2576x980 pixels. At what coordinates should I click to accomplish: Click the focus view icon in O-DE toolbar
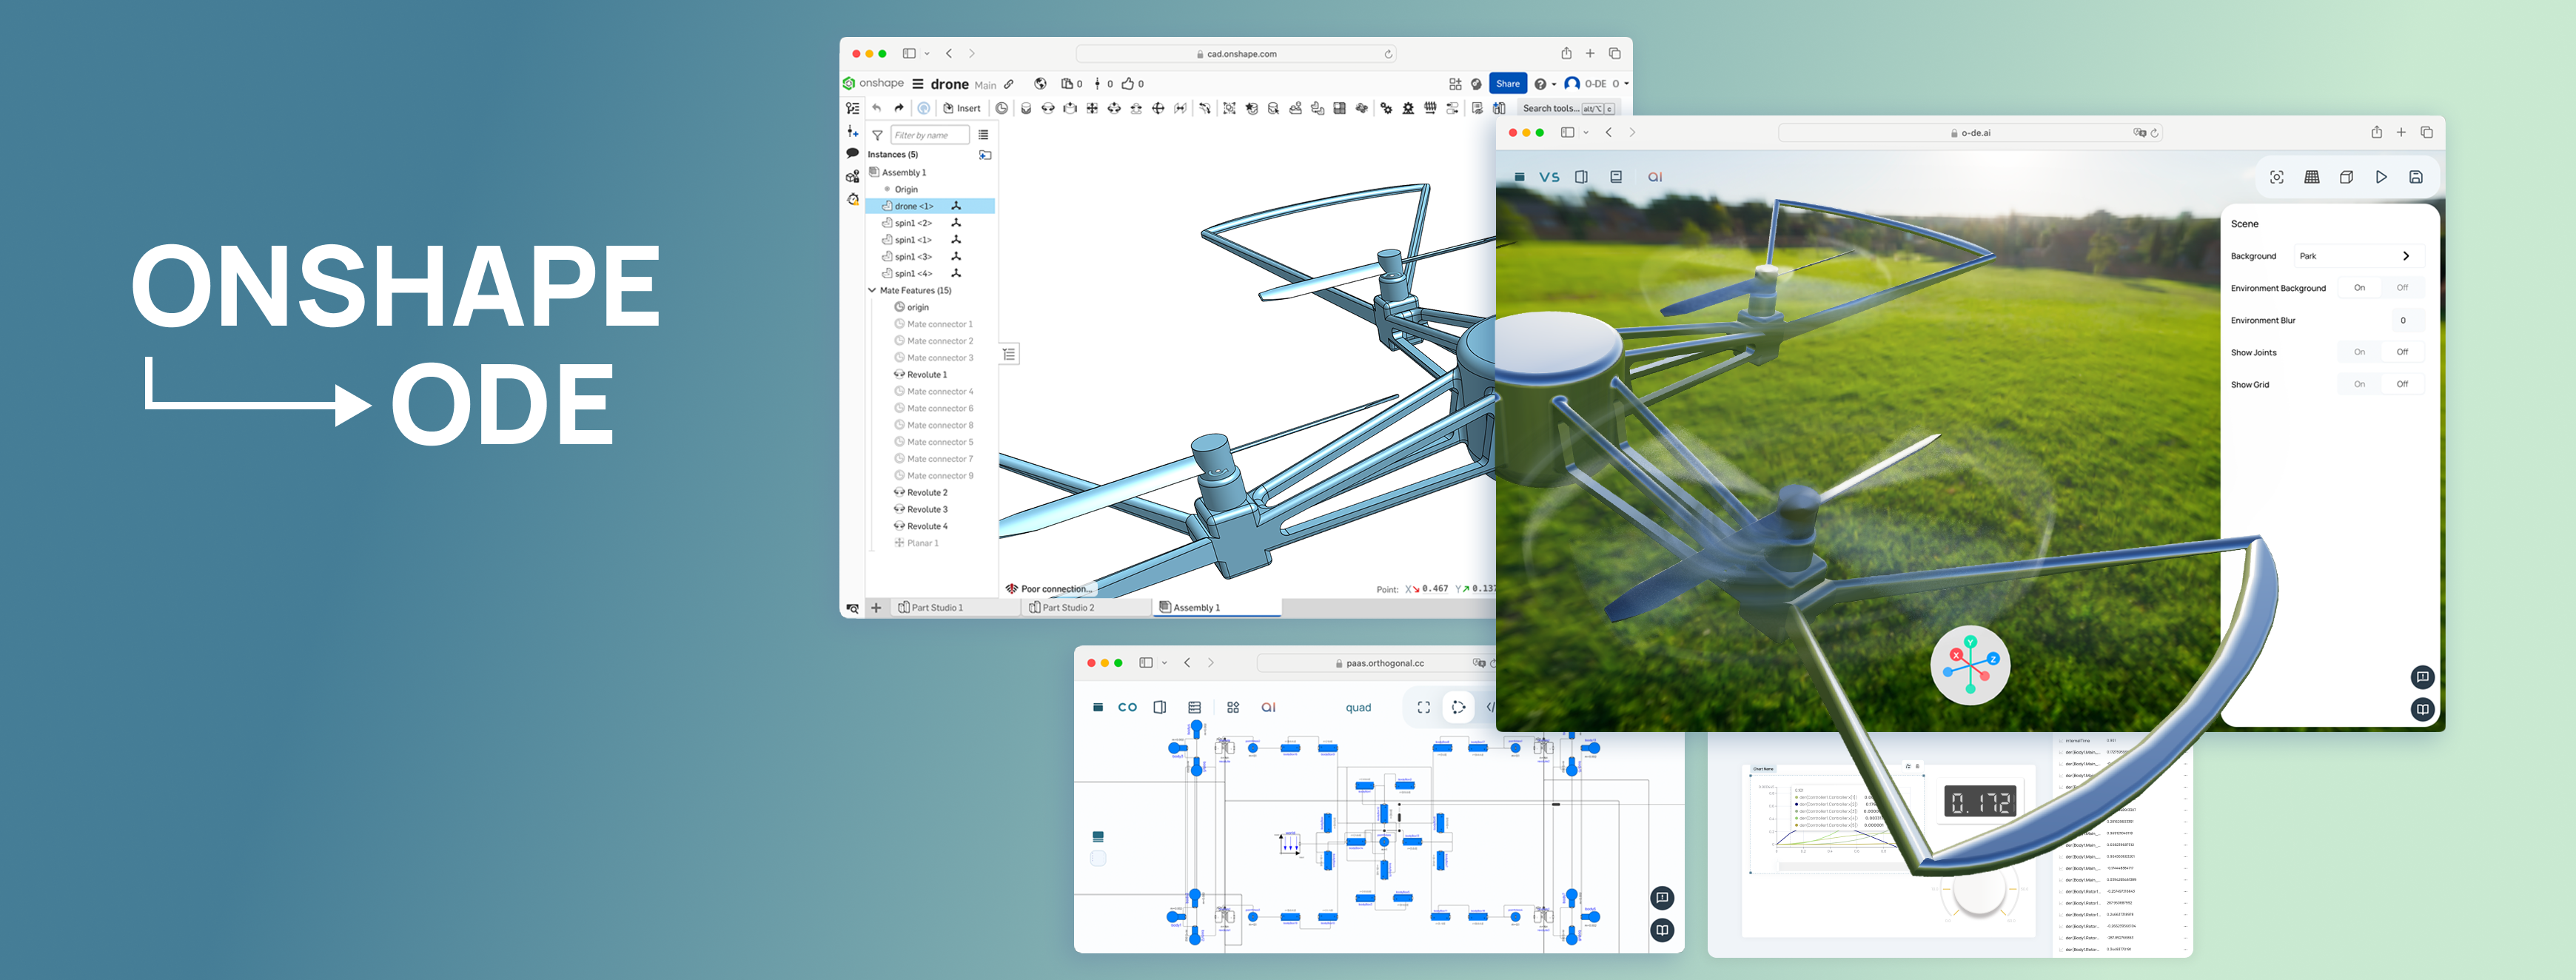[x=2277, y=177]
